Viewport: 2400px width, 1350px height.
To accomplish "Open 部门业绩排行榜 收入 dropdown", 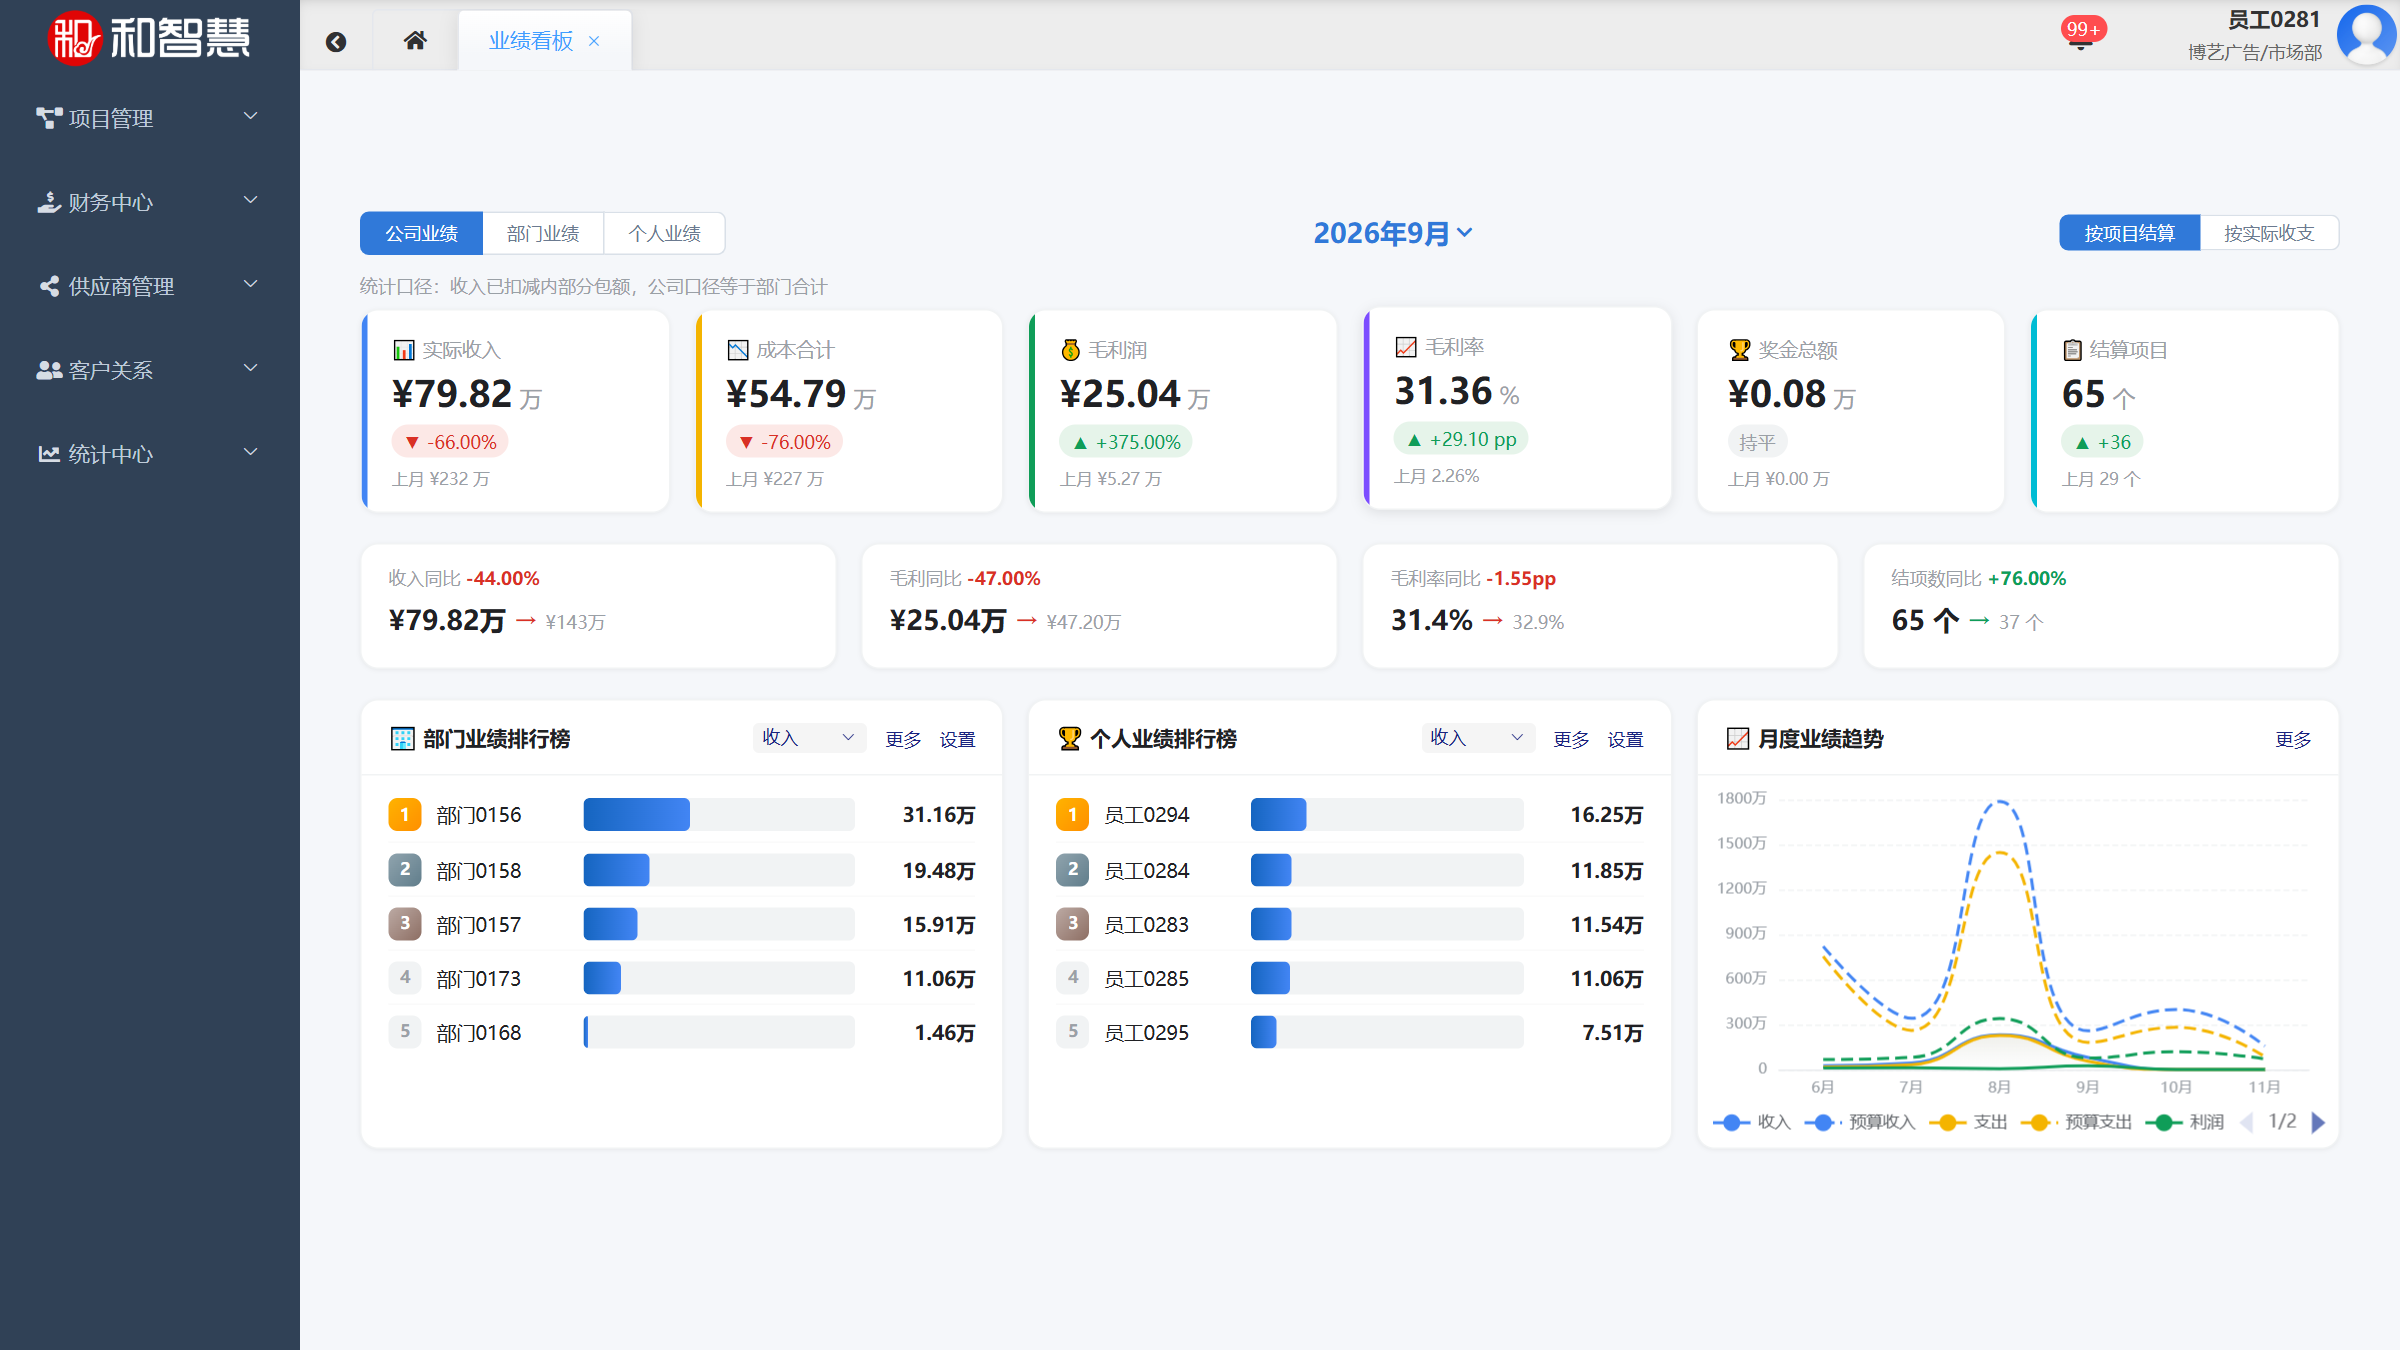I will (809, 738).
